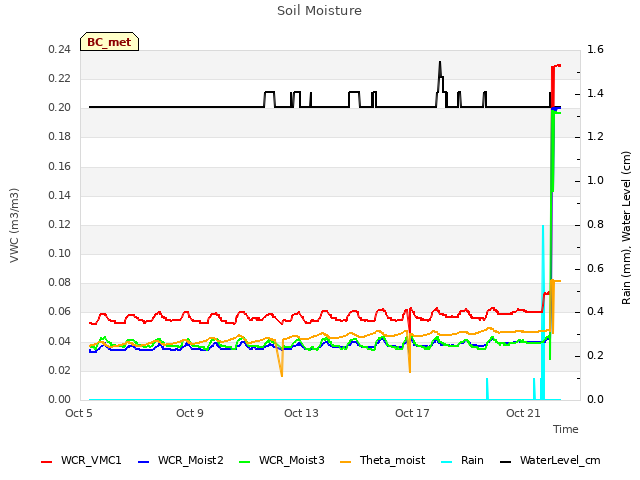
Task: Click the Oct 9 date tick label
Action: [x=190, y=413]
